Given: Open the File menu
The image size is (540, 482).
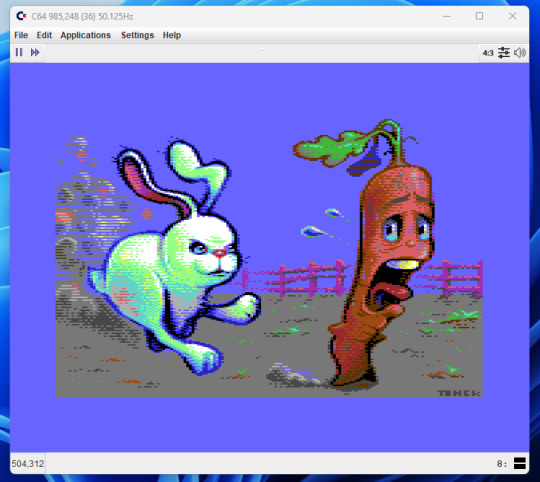Looking at the screenshot, I should coord(21,35).
